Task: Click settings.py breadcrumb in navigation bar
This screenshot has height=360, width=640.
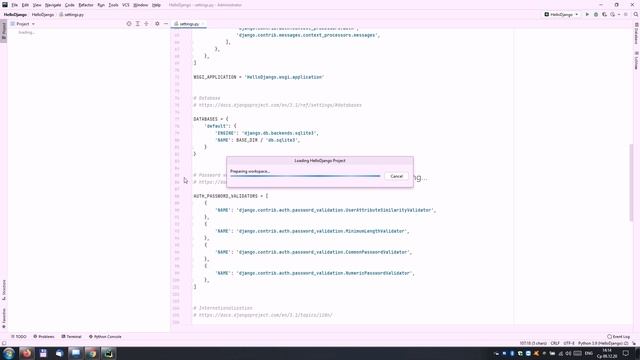Action: [71, 15]
